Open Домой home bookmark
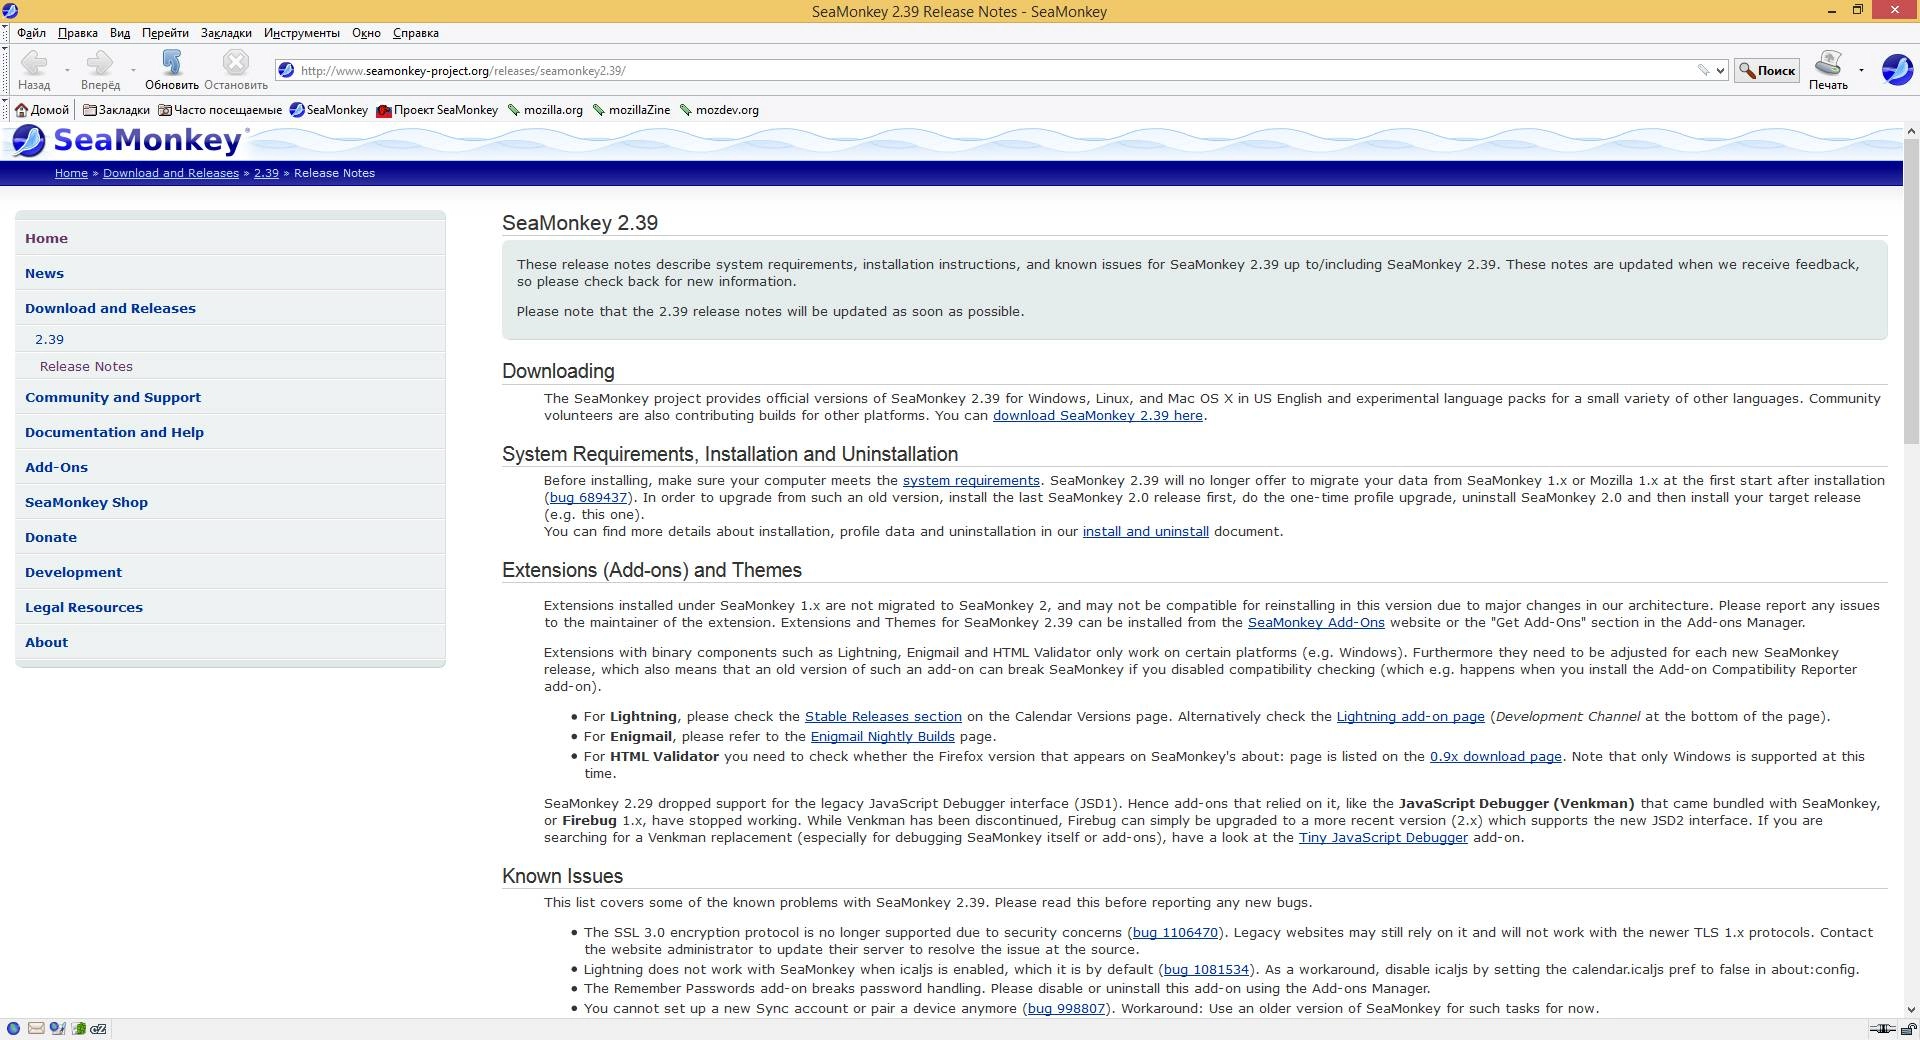 pos(42,110)
